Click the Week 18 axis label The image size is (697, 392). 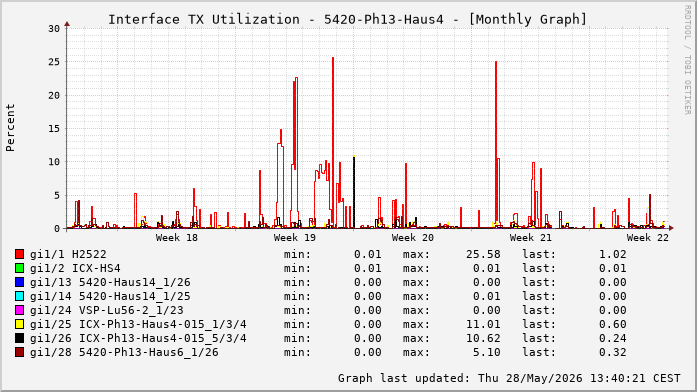[x=176, y=238]
